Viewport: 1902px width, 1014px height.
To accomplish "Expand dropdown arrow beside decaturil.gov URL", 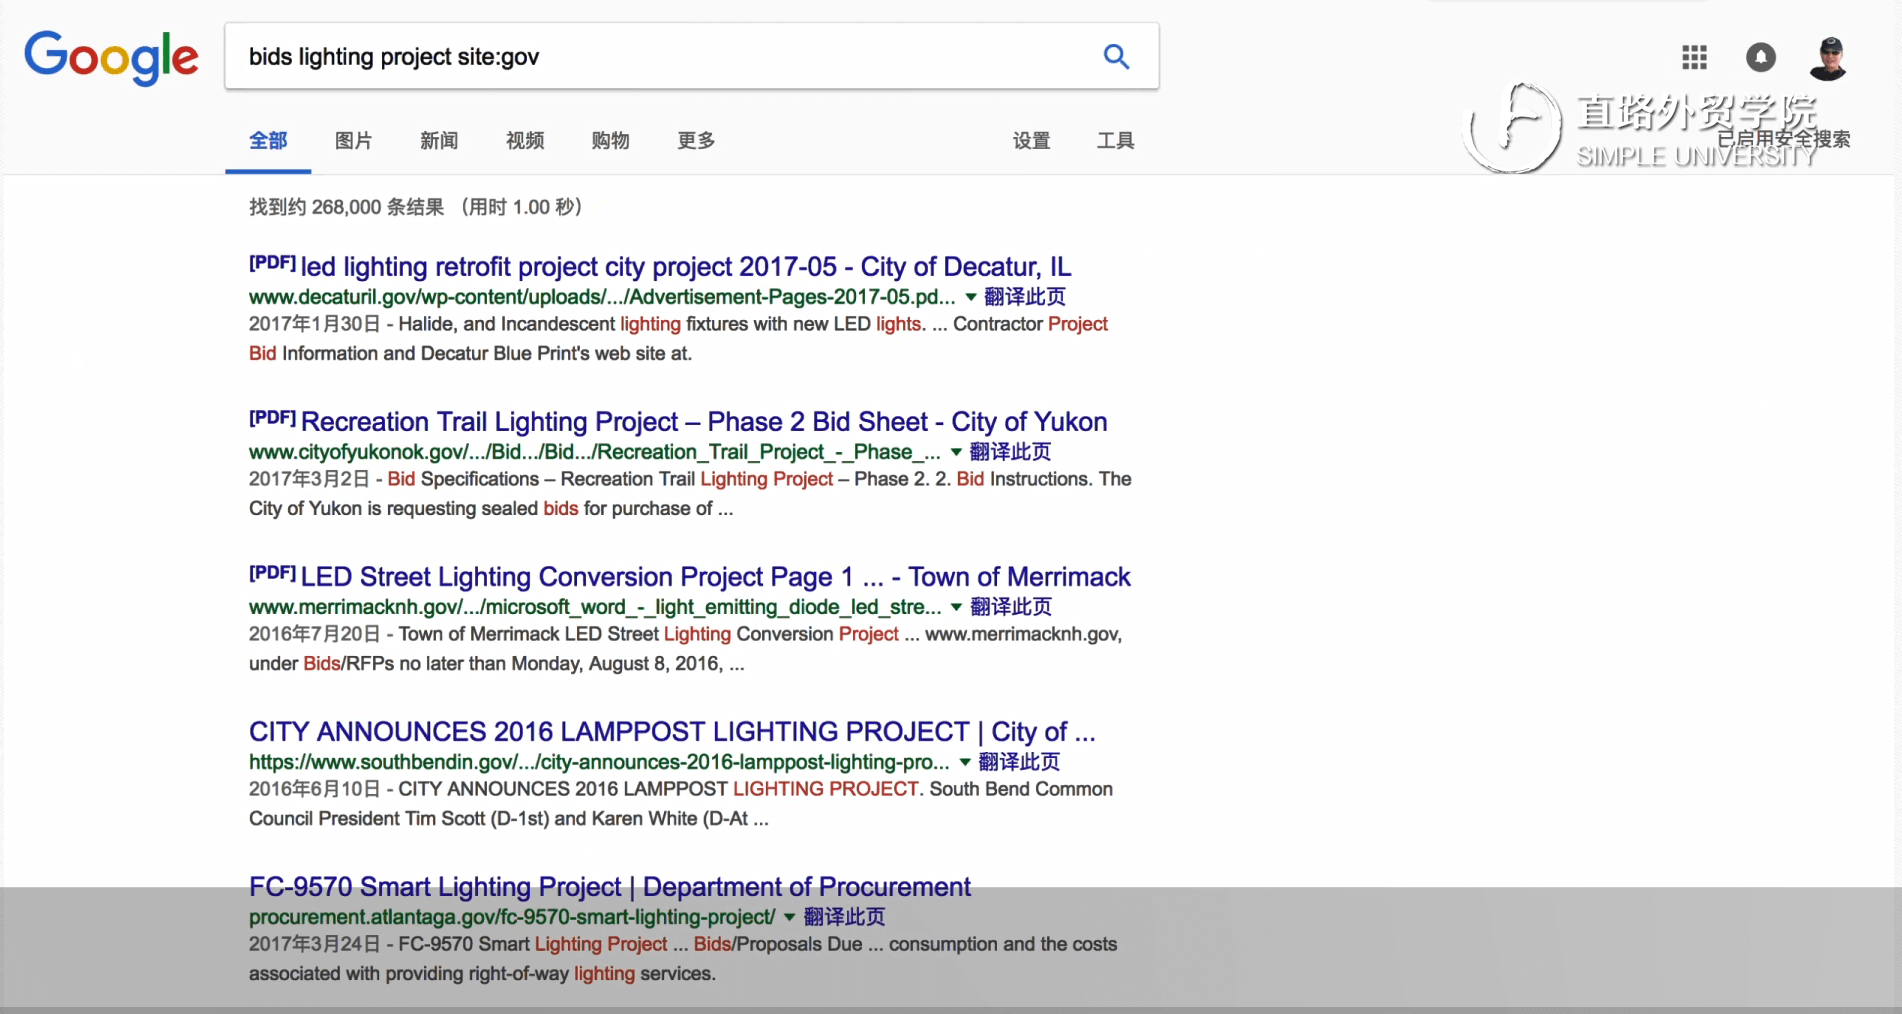I will coord(970,297).
